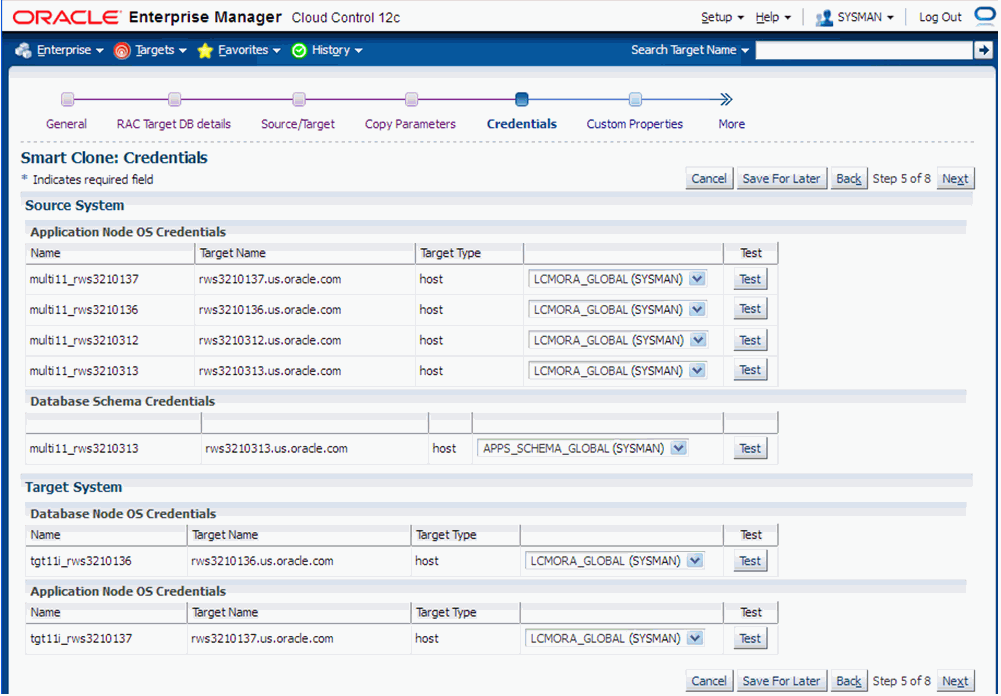Screen dimensions: 1001x696
Task: Test credentials for multi11_rws3210312
Action: click(750, 340)
